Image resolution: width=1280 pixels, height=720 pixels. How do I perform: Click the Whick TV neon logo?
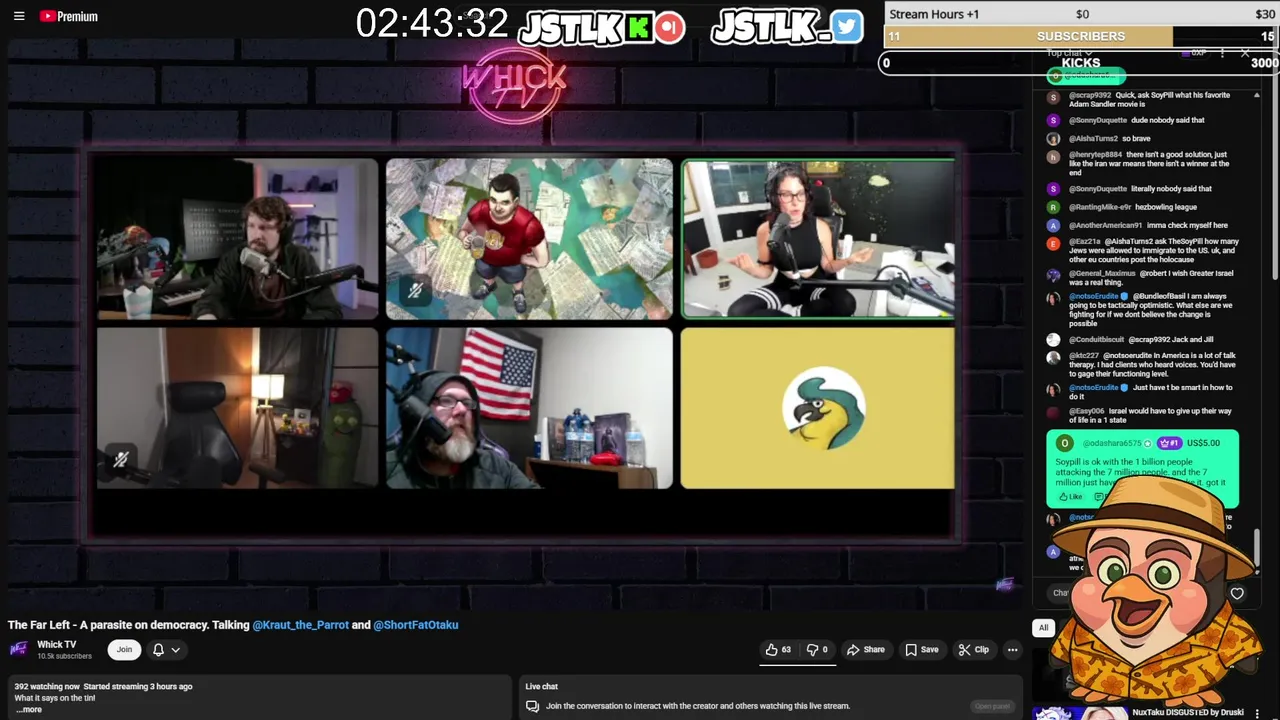pos(514,84)
